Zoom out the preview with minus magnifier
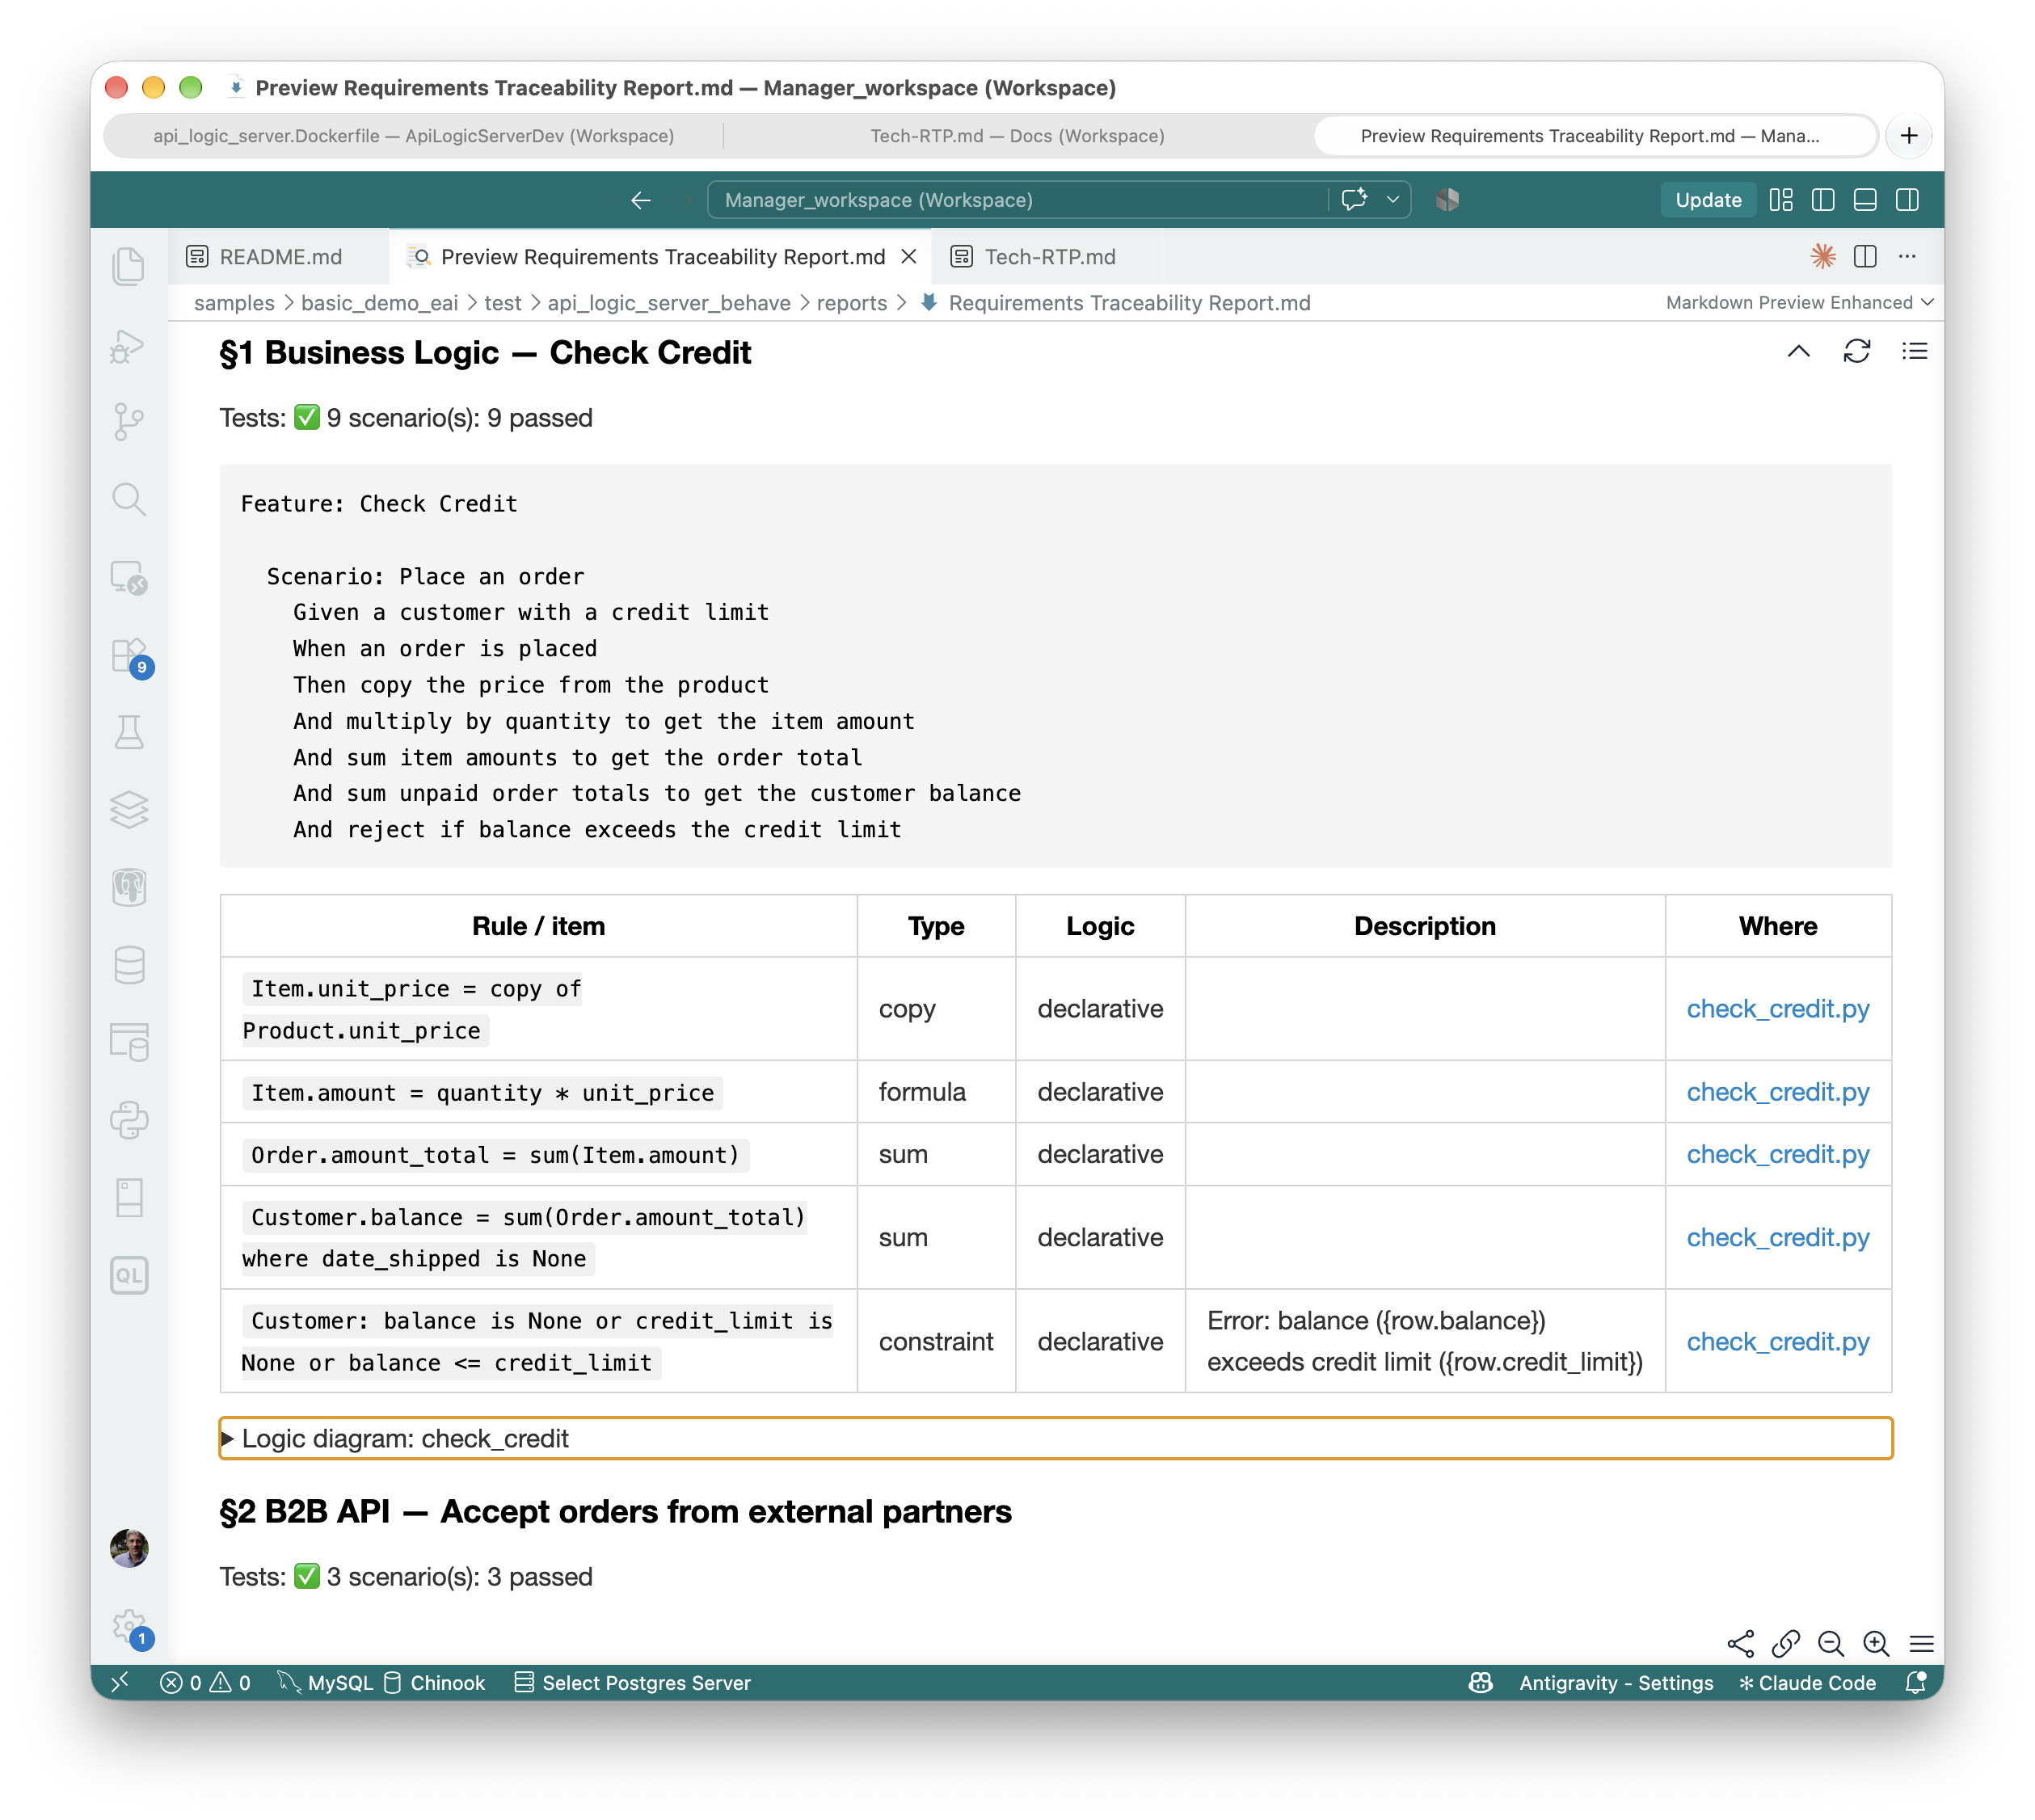Viewport: 2035px width, 1820px height. tap(1831, 1643)
